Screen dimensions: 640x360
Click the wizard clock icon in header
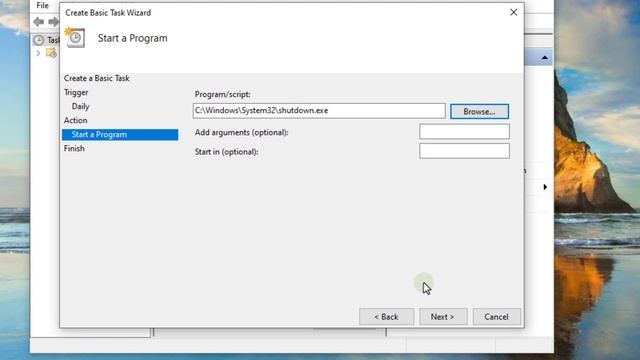point(75,38)
